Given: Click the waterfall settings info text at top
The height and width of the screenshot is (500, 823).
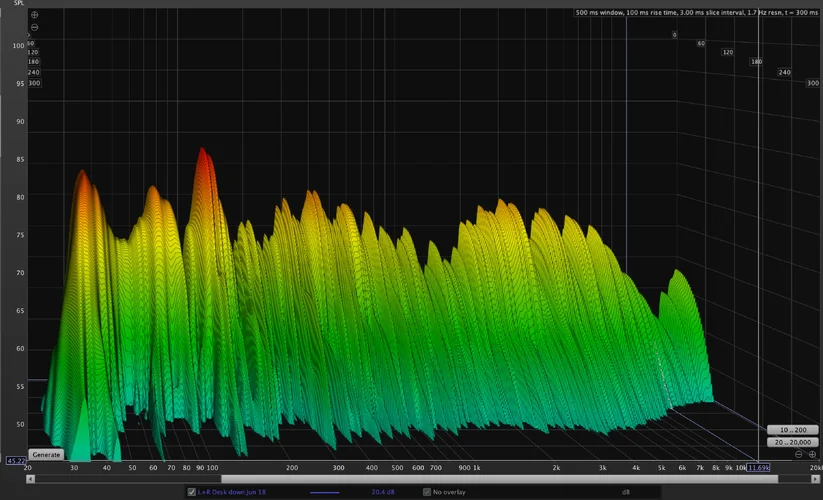Looking at the screenshot, I should click(x=697, y=13).
